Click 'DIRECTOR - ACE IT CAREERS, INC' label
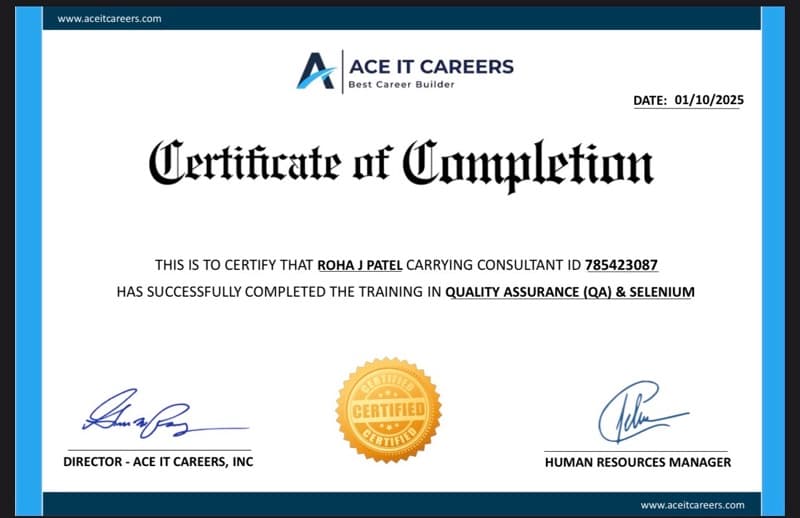This screenshot has height=518, width=800. [158, 462]
